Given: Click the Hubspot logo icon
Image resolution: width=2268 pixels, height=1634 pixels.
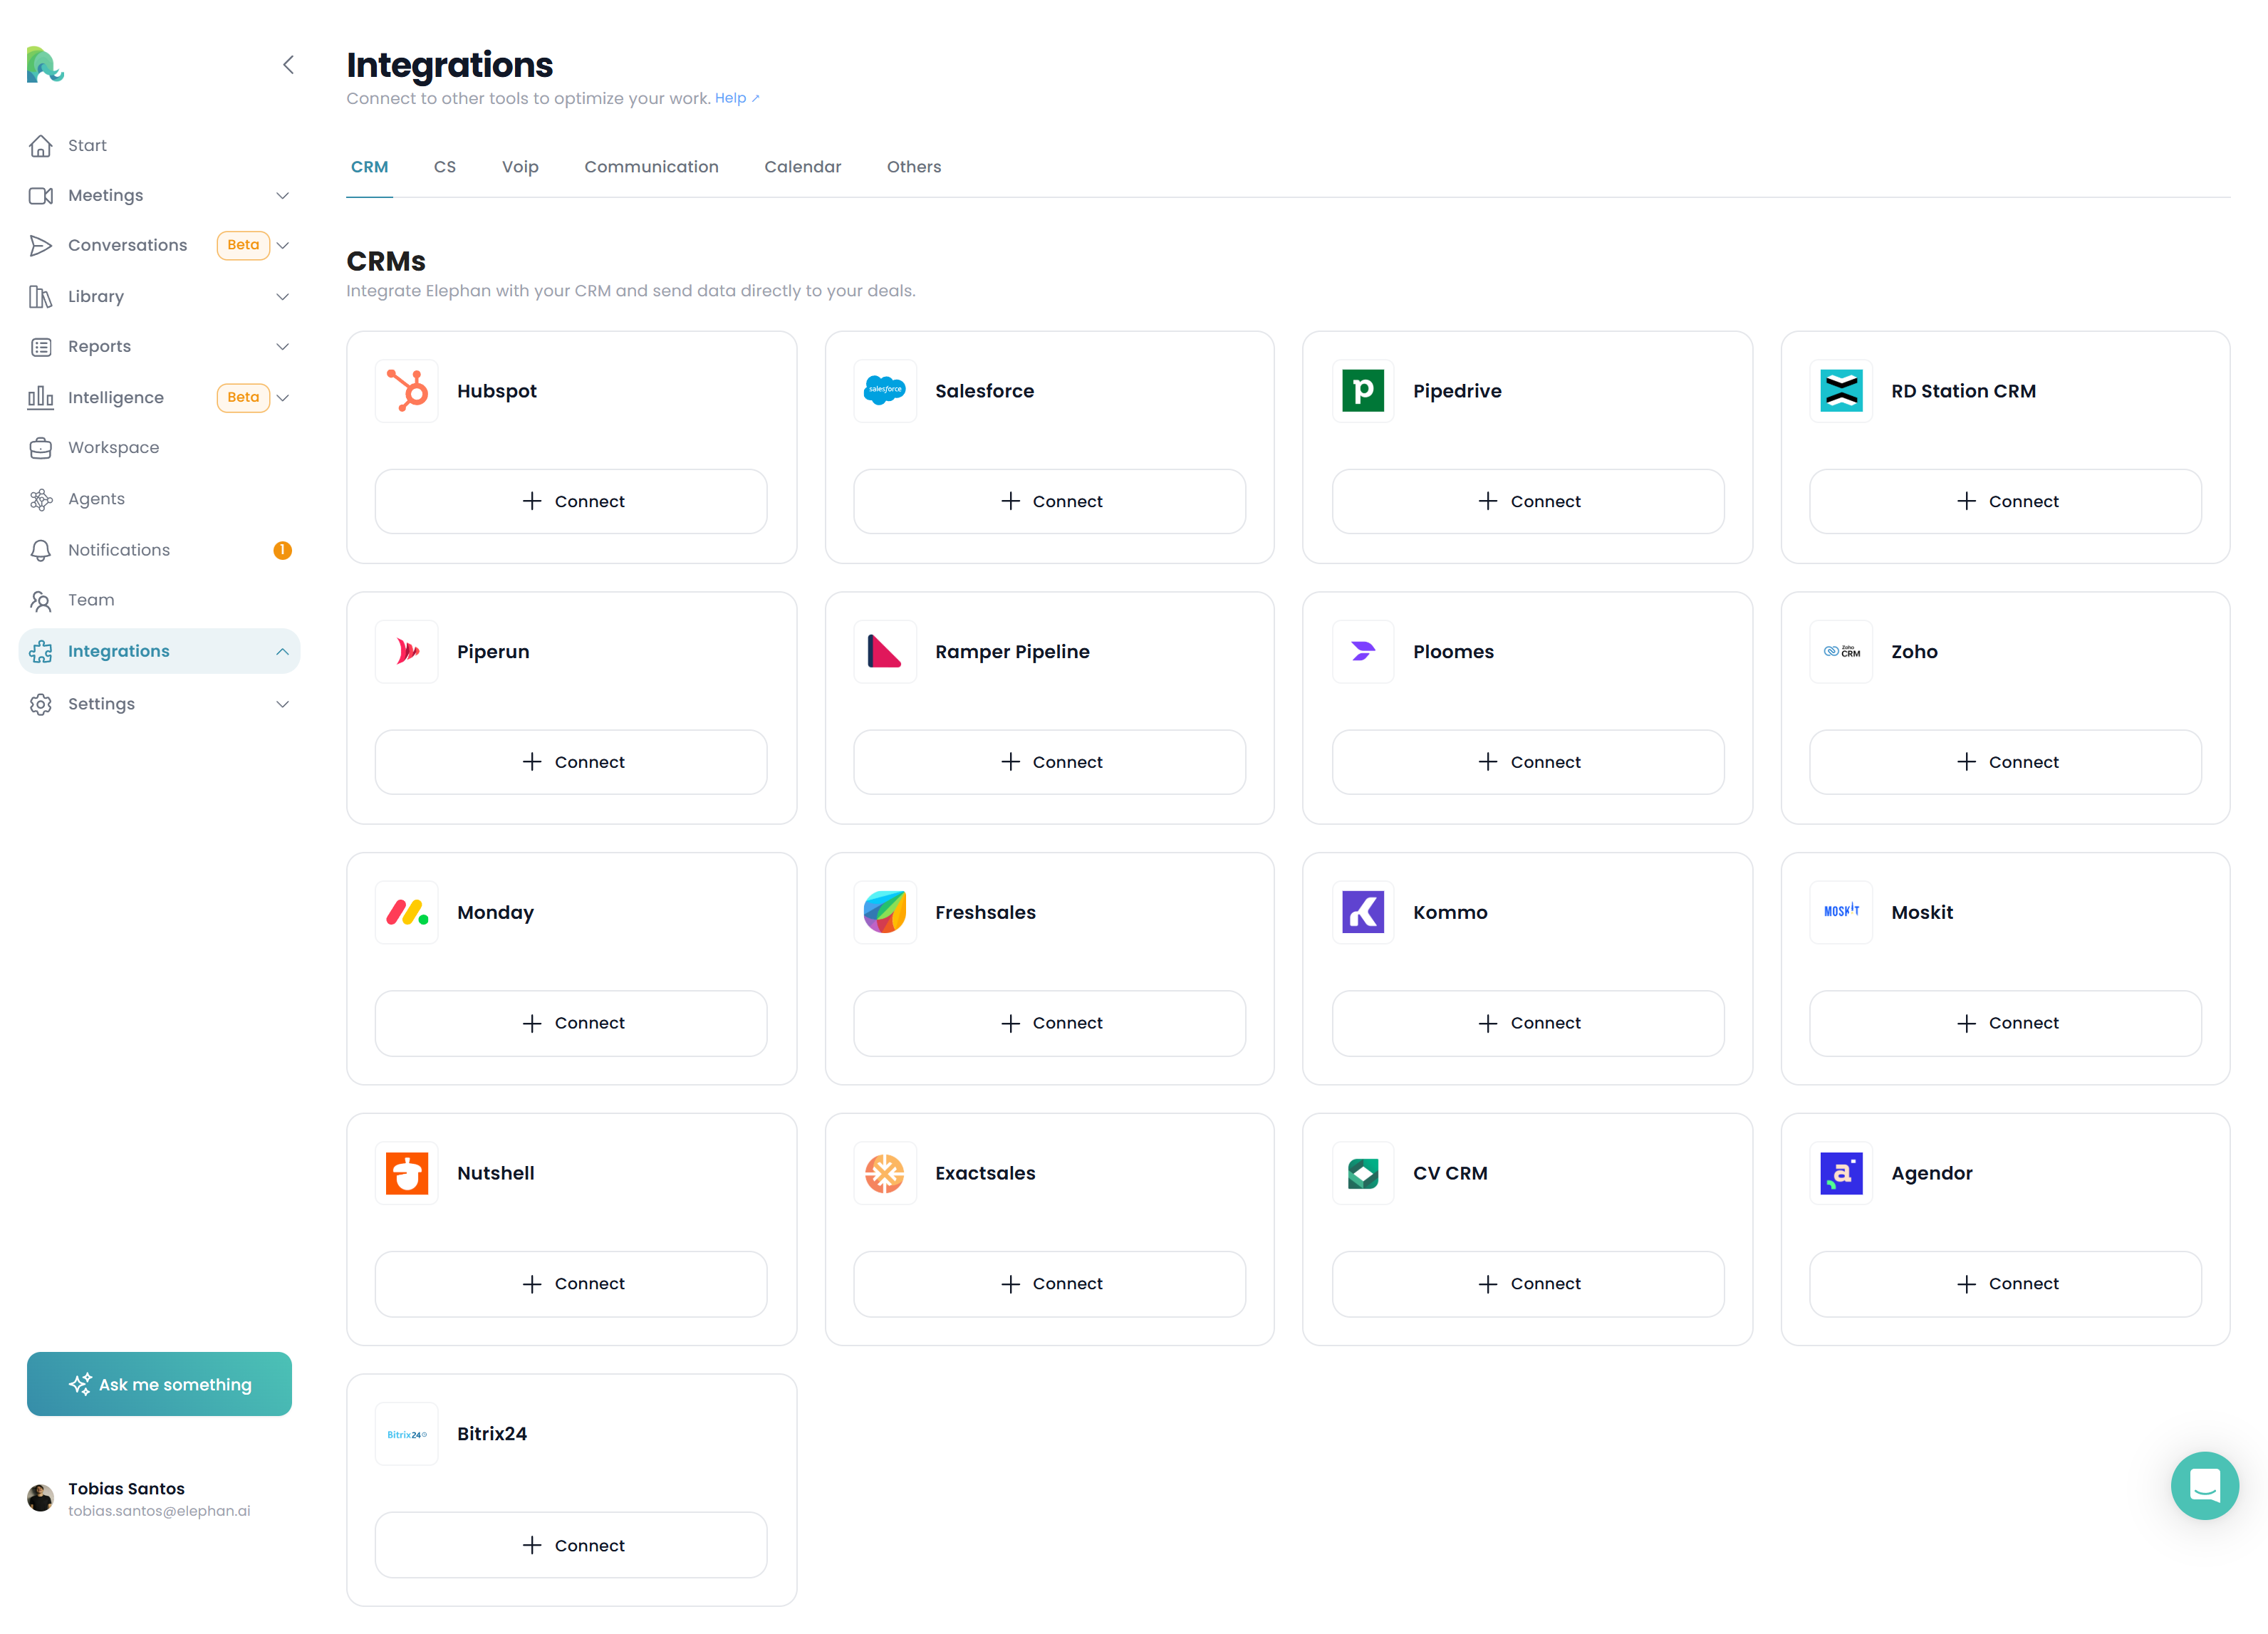Looking at the screenshot, I should point(407,391).
